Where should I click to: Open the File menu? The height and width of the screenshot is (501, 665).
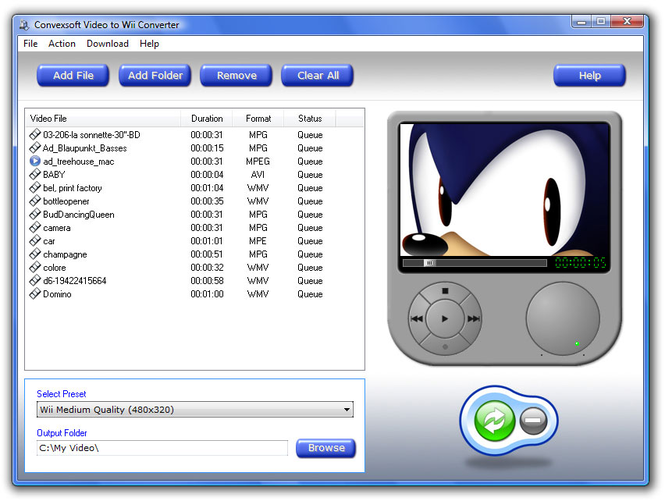[31, 44]
